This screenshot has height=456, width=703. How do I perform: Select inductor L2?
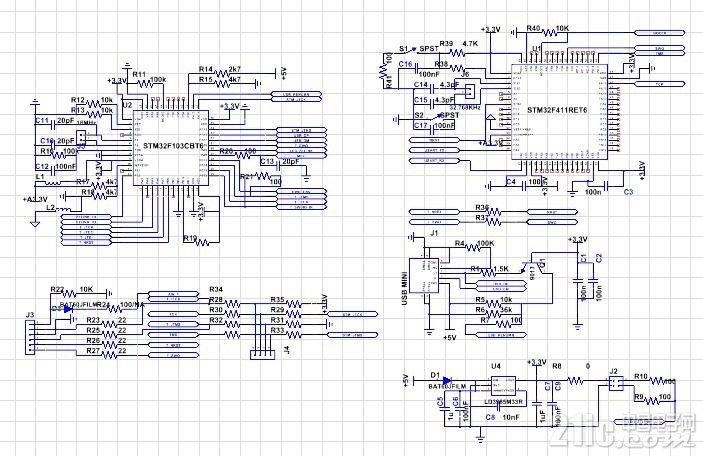point(63,209)
